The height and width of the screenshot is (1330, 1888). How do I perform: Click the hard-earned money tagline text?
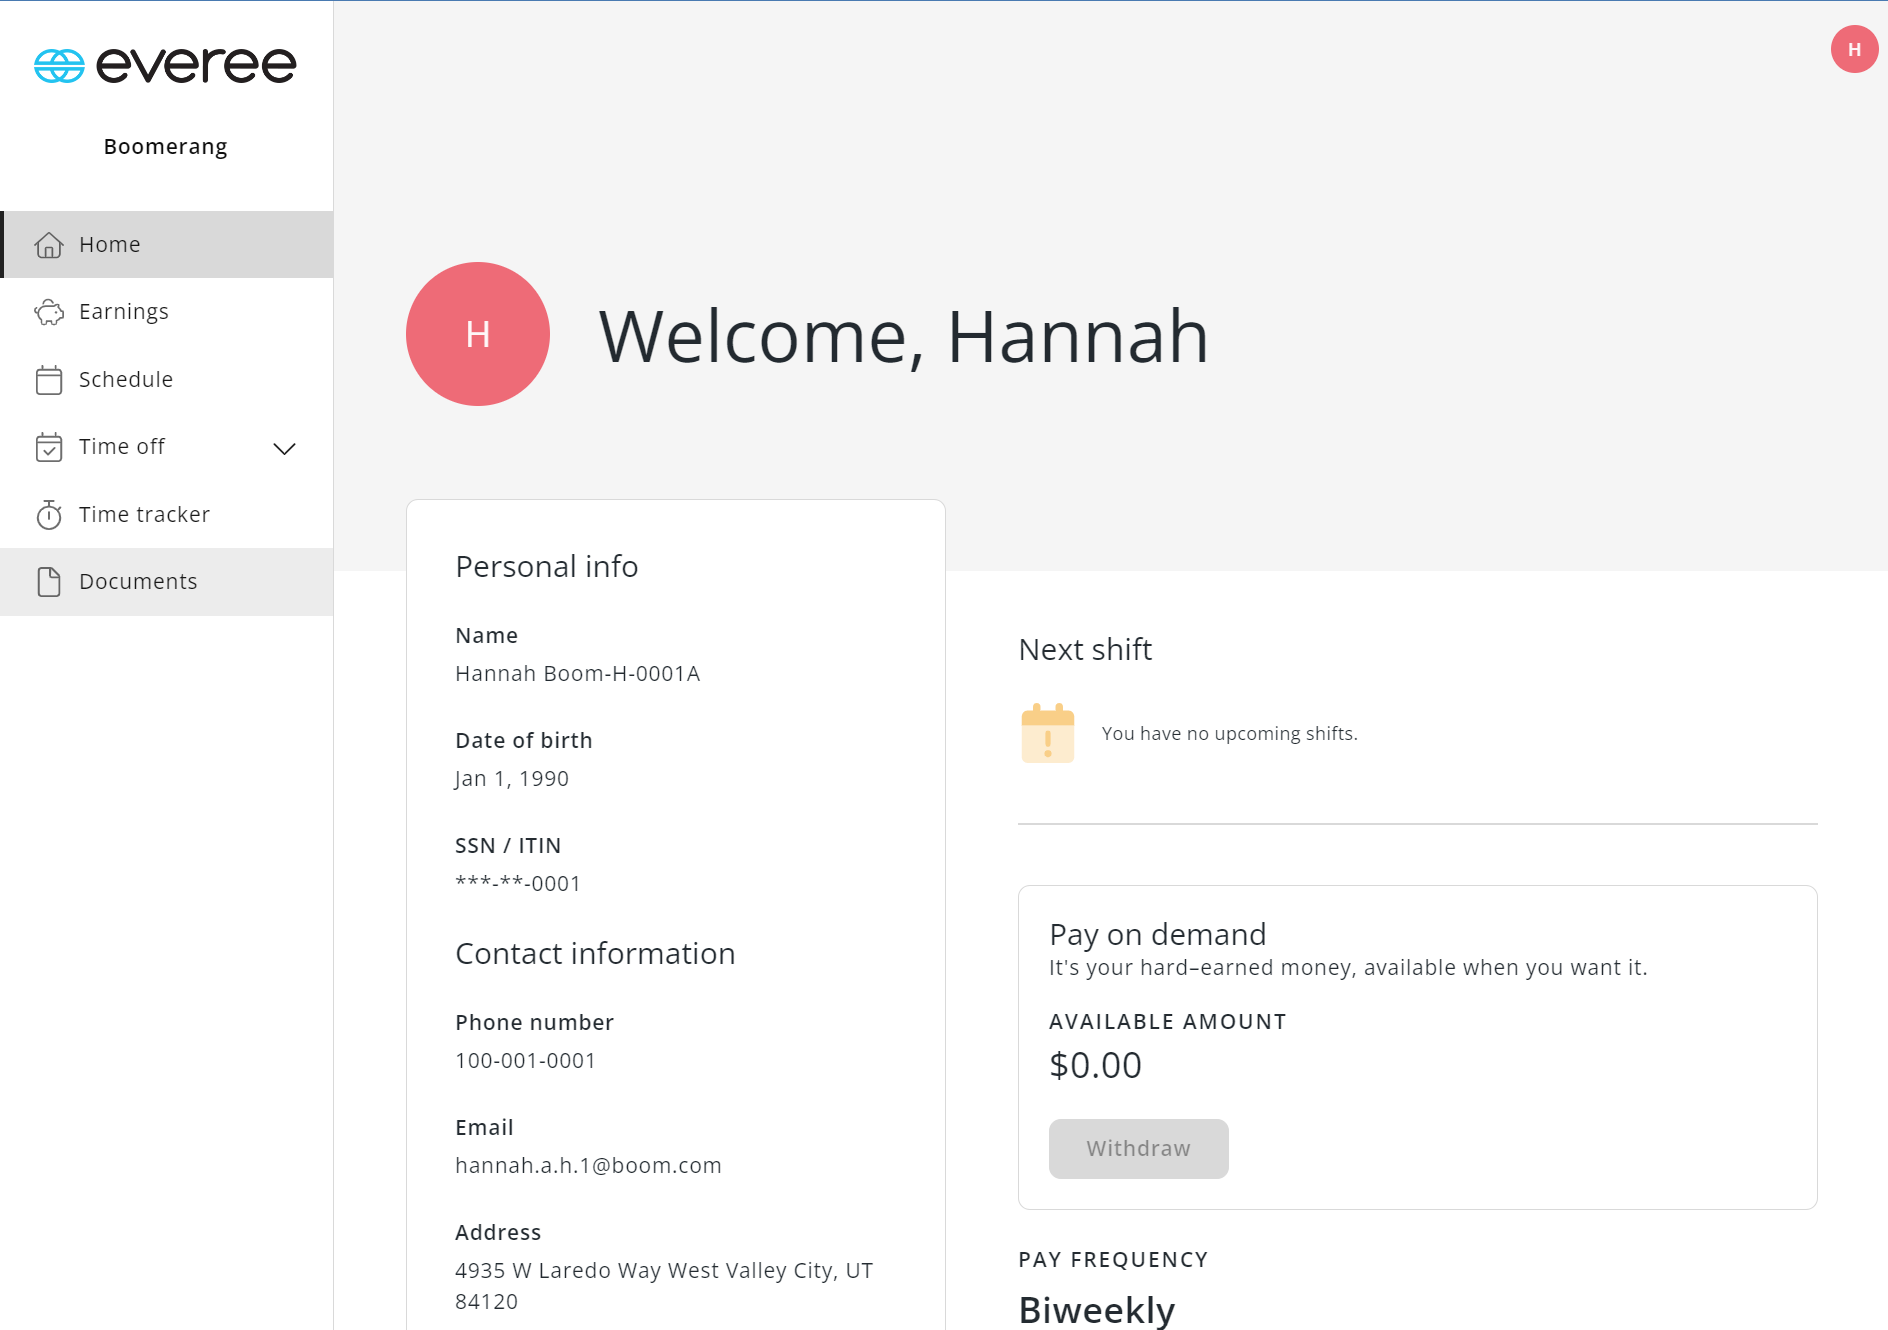(x=1348, y=968)
